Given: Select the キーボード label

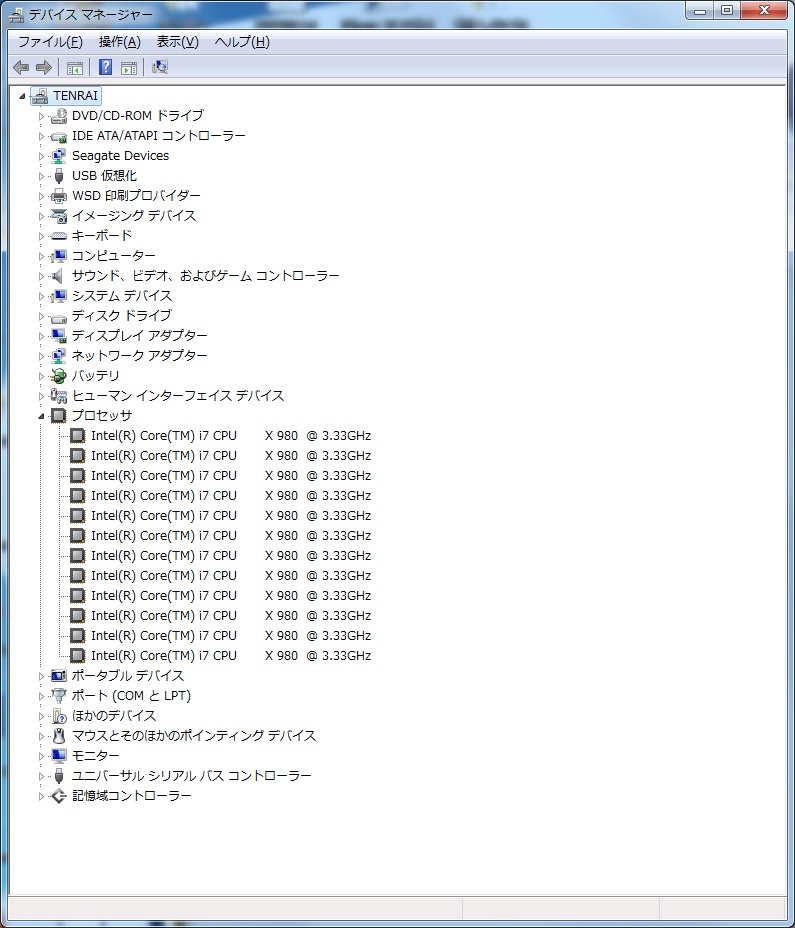Looking at the screenshot, I should click(102, 236).
